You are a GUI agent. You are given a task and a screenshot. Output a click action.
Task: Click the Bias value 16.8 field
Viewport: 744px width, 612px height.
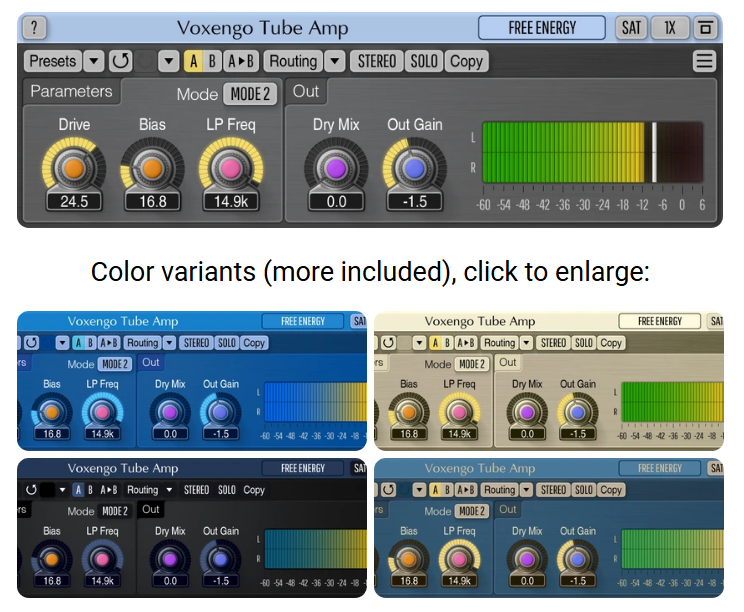[152, 202]
